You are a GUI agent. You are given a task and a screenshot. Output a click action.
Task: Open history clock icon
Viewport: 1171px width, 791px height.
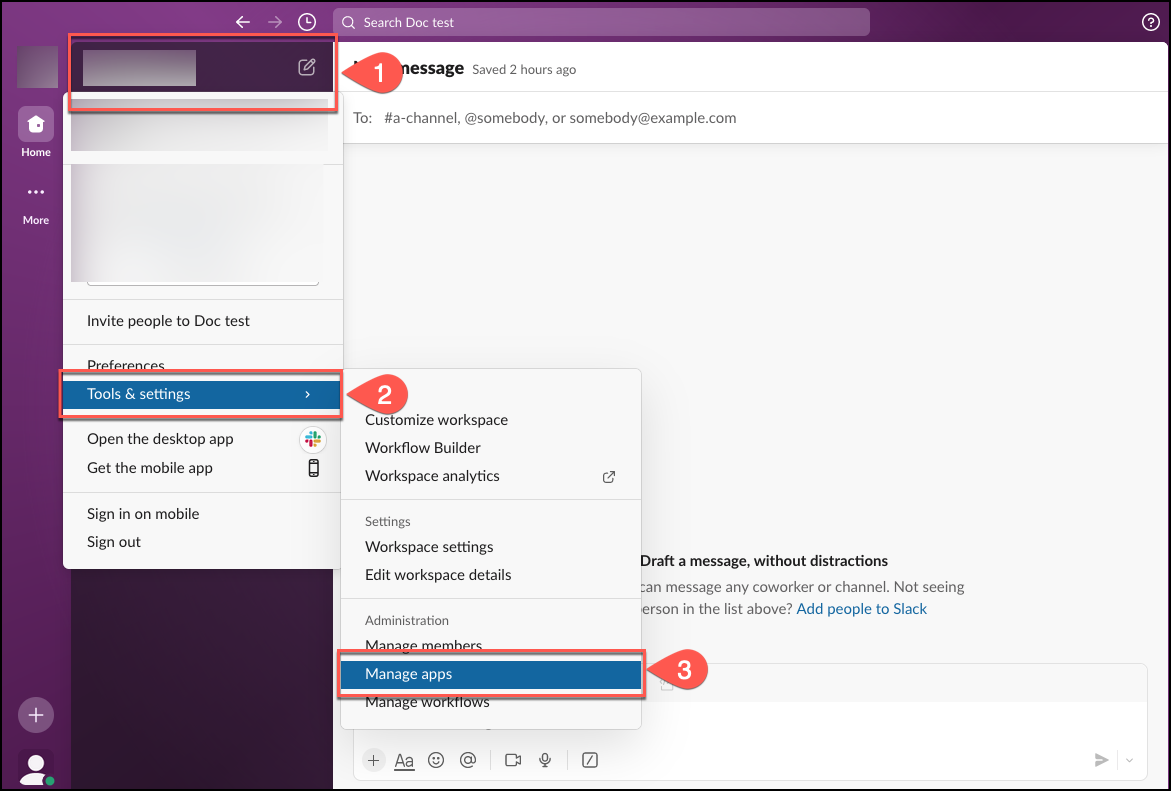coord(307,22)
